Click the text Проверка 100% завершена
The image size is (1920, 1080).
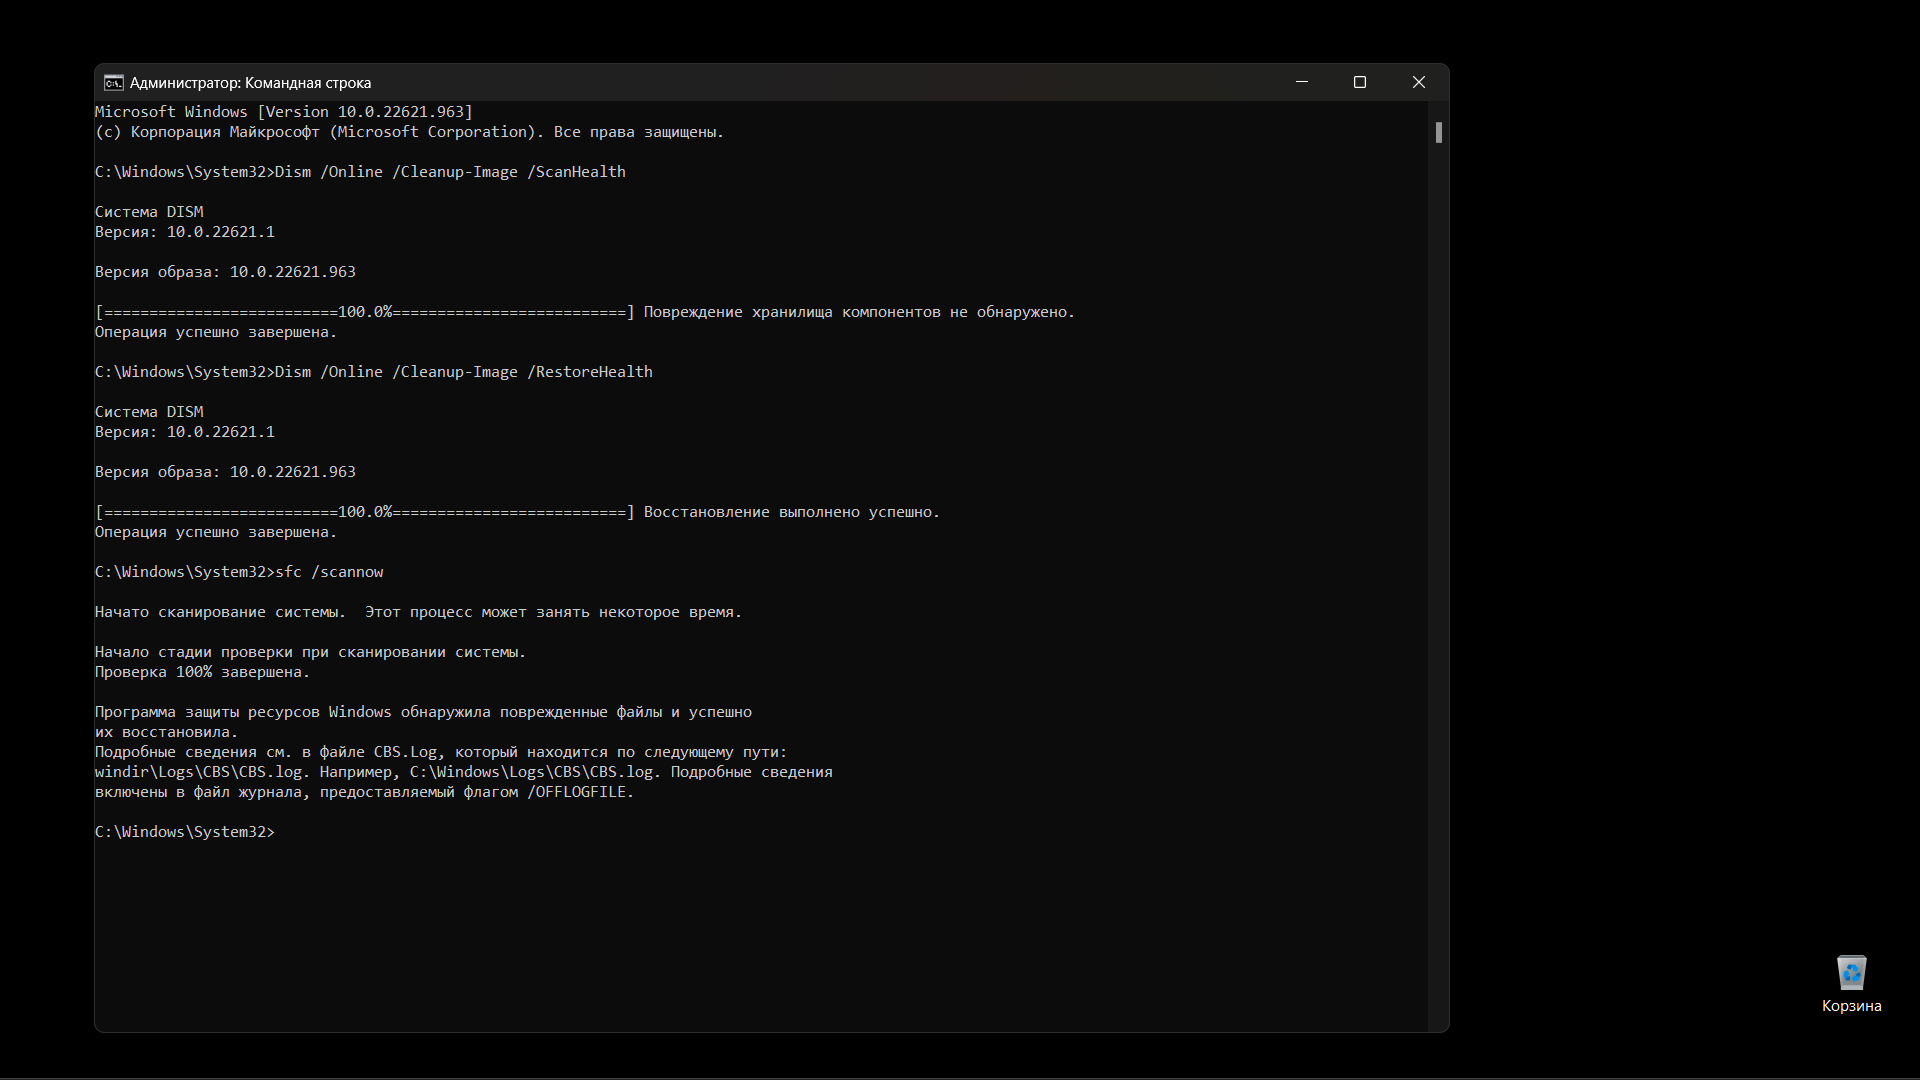point(202,672)
